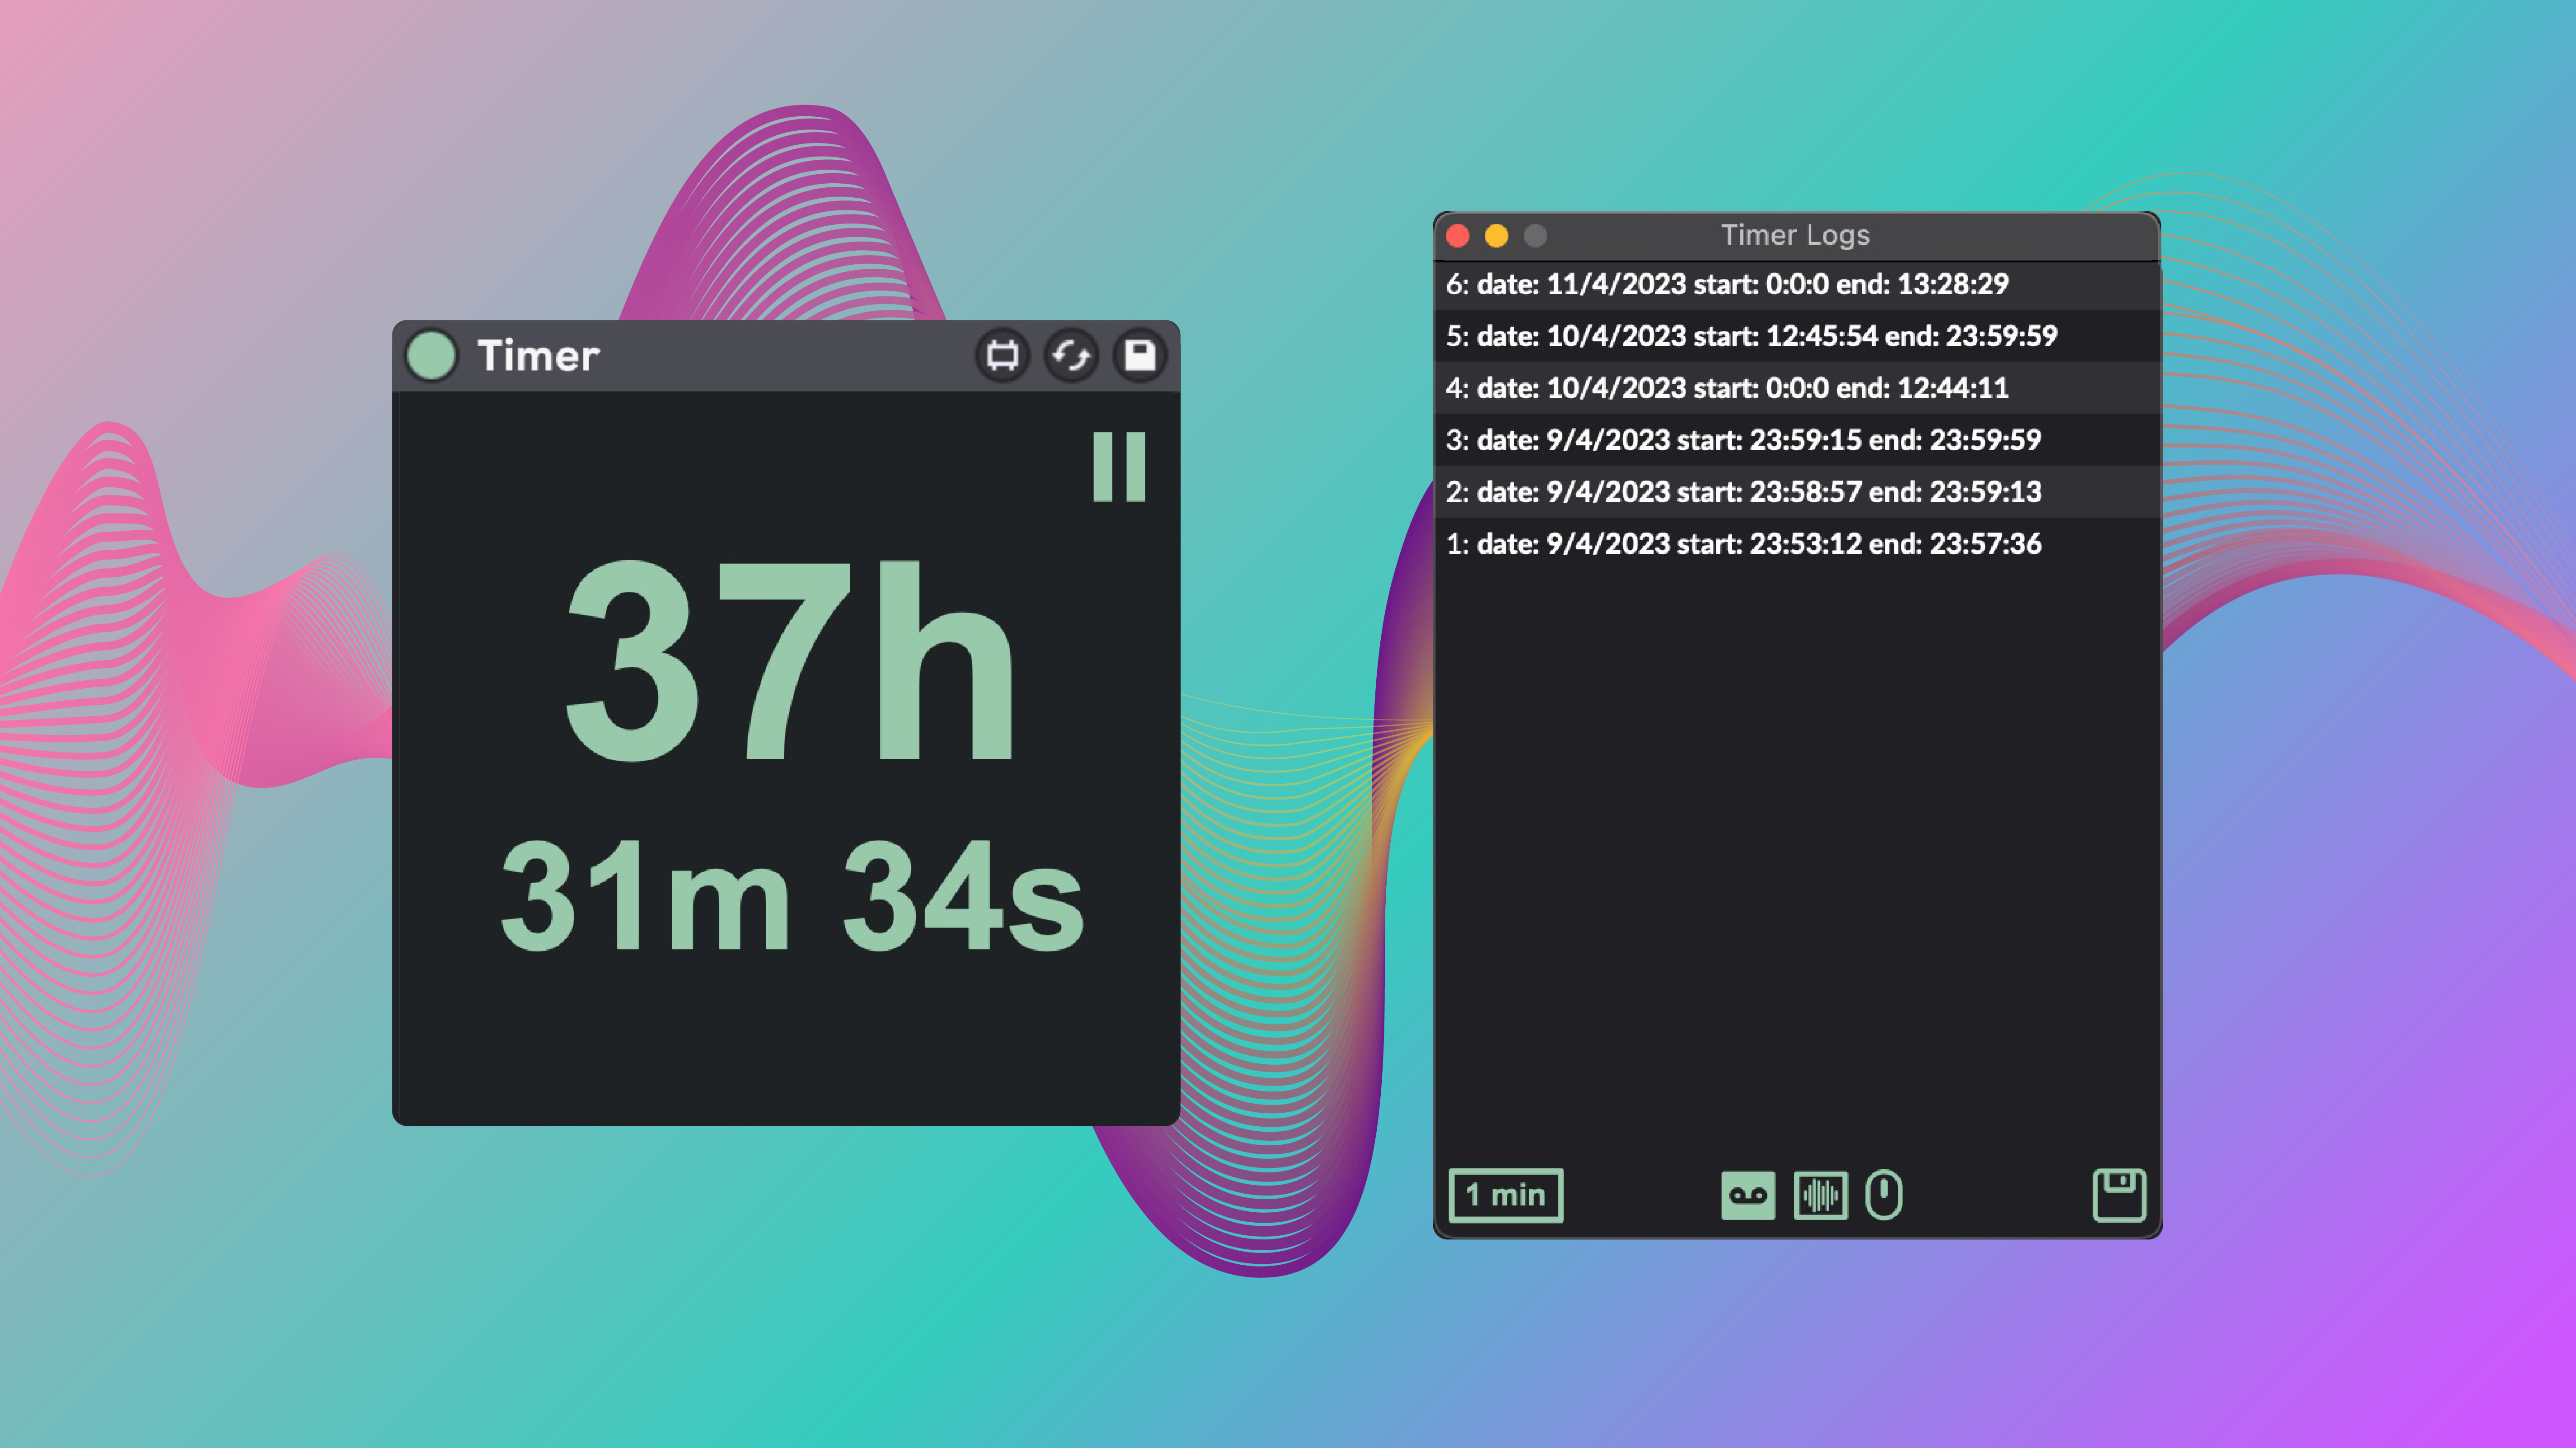Open the 1 min interval selector
2576x1448 pixels.
(x=1505, y=1195)
